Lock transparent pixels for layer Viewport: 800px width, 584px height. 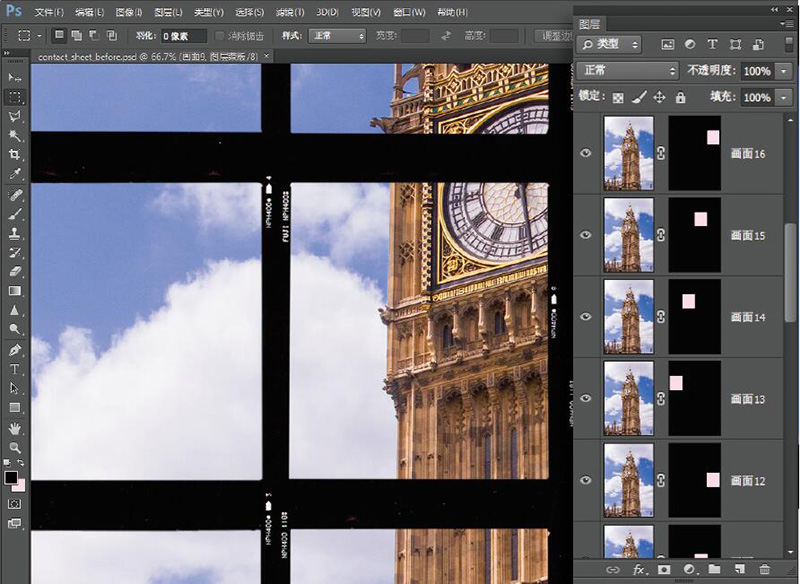(x=618, y=97)
